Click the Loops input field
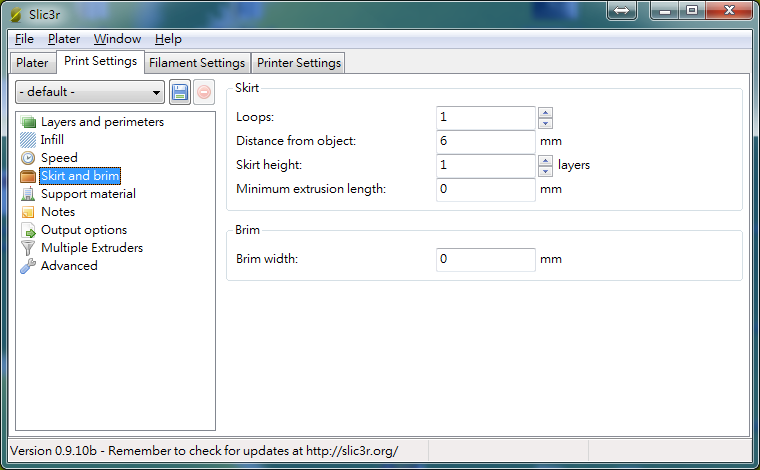 [x=486, y=118]
